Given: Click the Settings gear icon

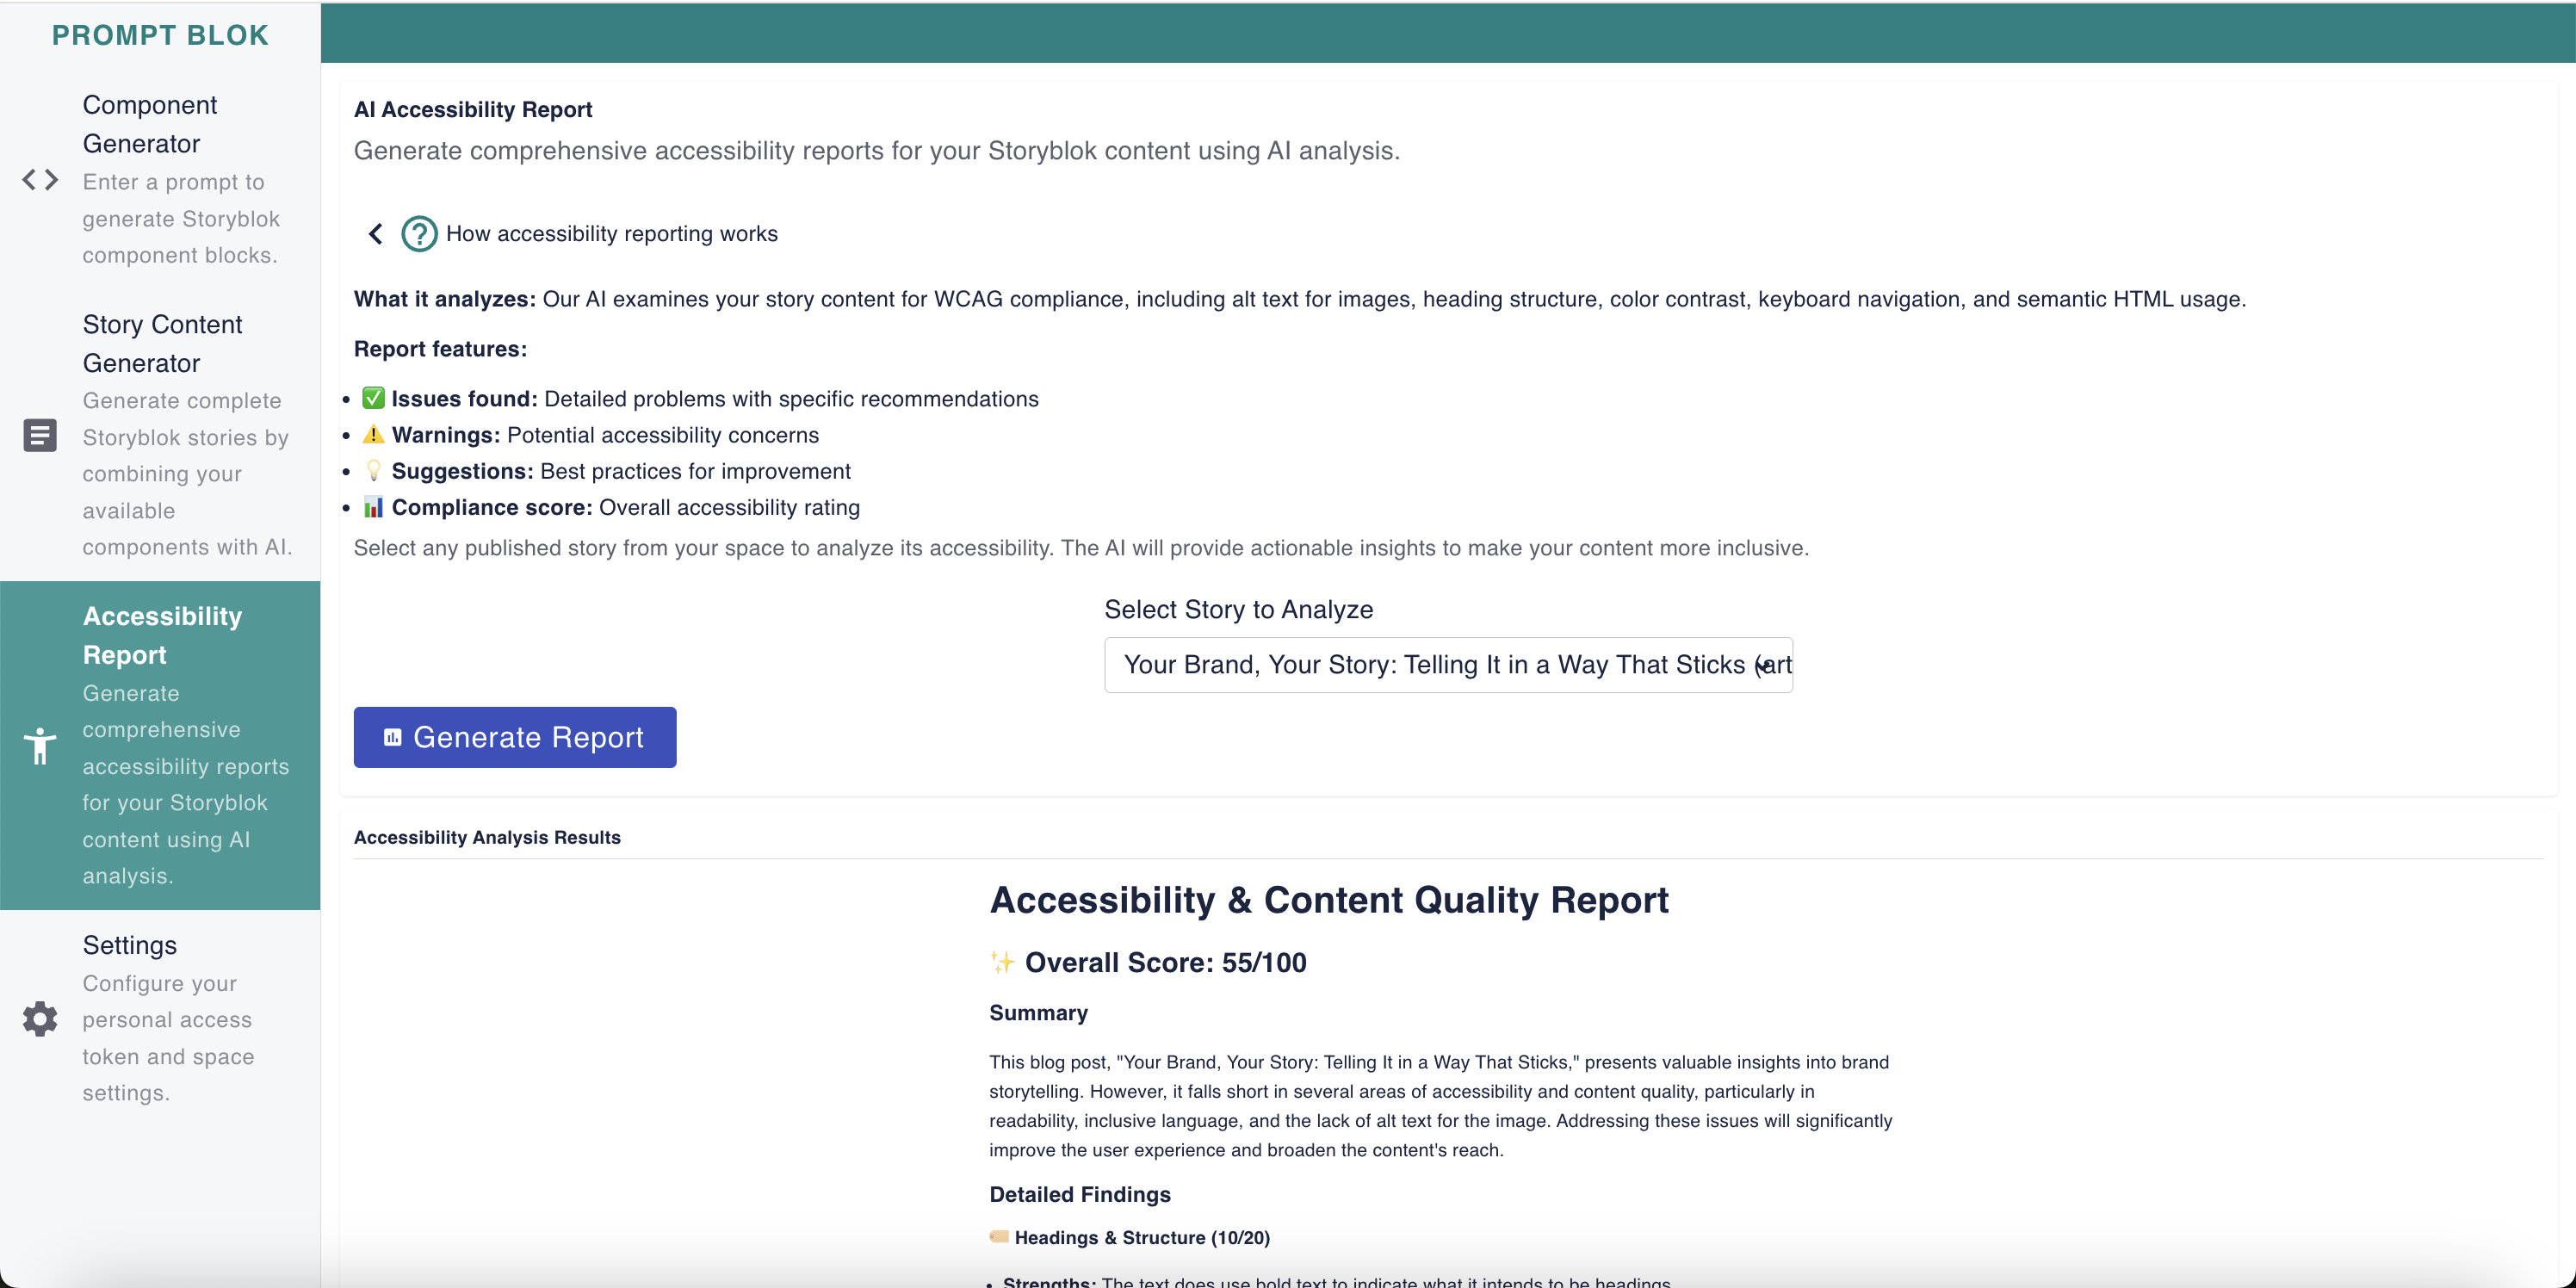Looking at the screenshot, I should point(40,1019).
